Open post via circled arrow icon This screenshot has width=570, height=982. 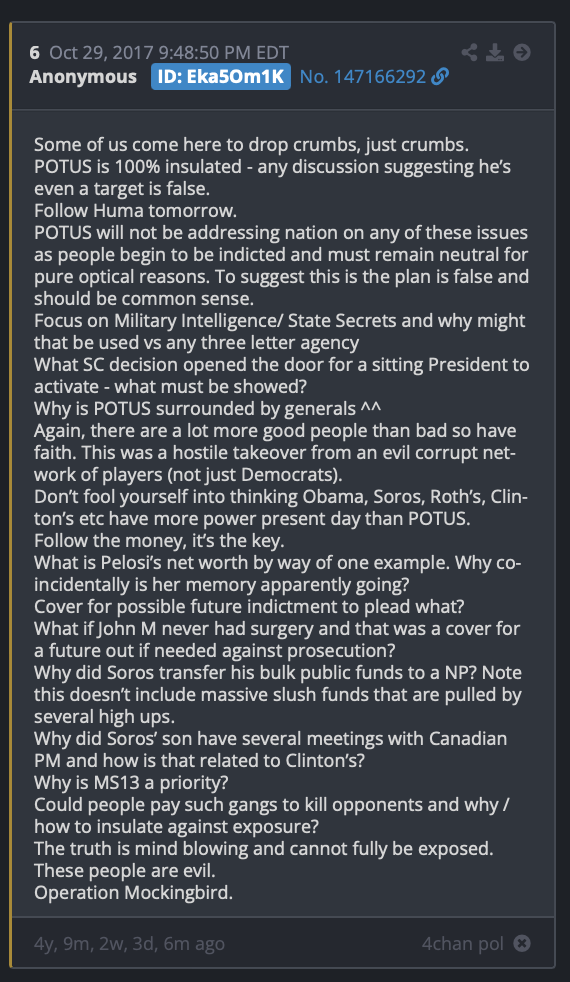(522, 52)
